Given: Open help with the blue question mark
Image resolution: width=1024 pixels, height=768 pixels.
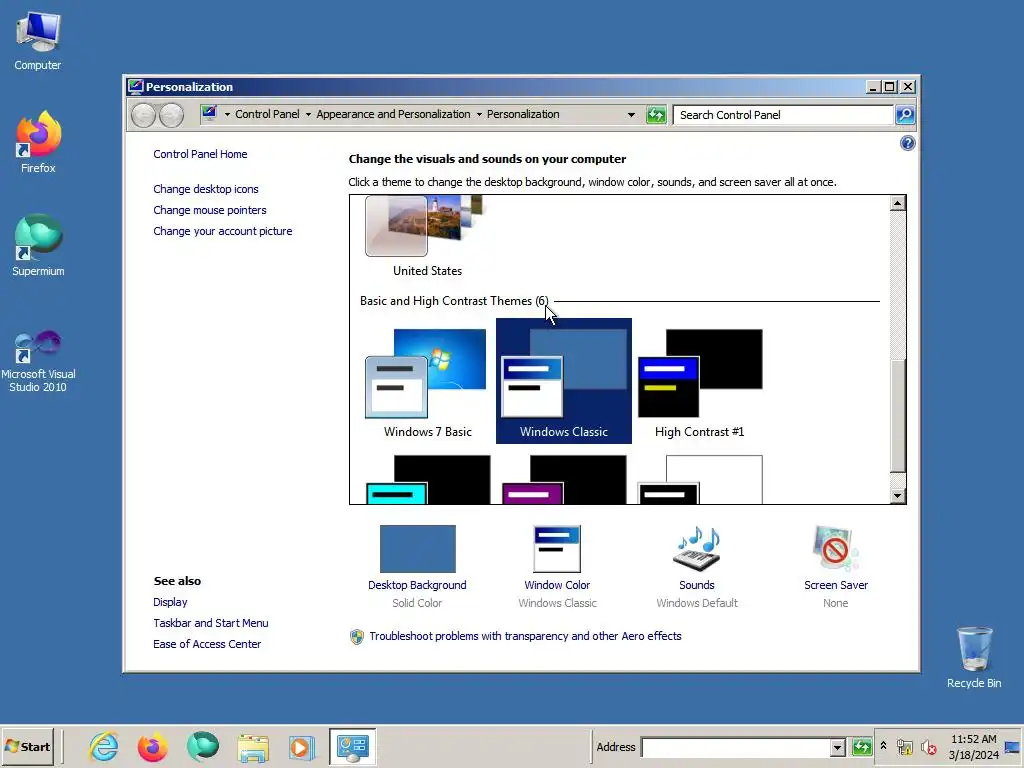Looking at the screenshot, I should tap(907, 143).
